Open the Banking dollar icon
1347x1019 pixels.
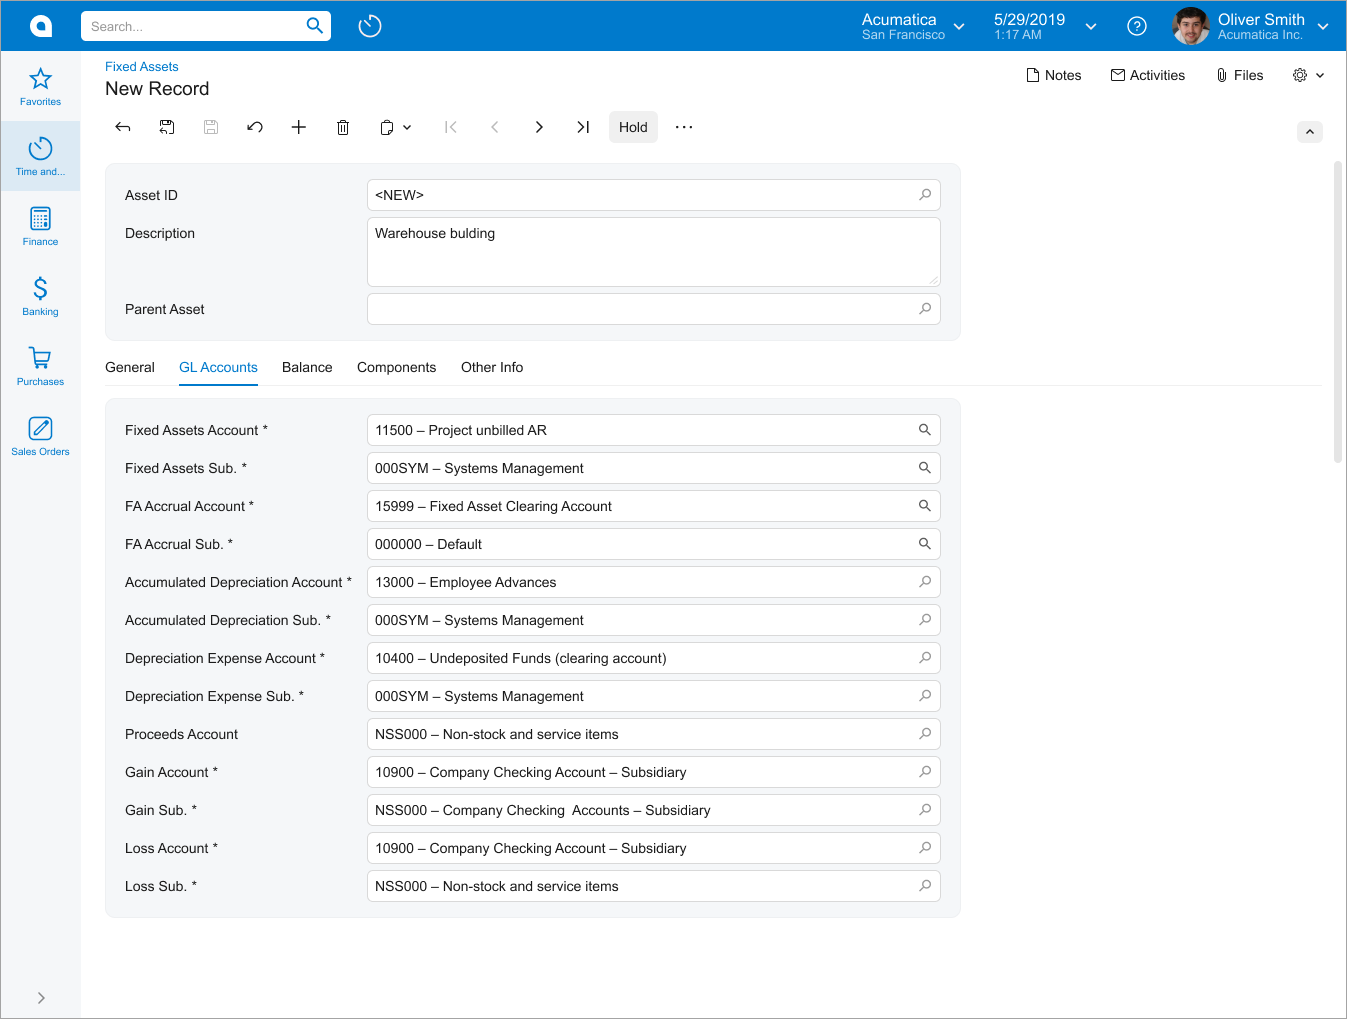40,289
